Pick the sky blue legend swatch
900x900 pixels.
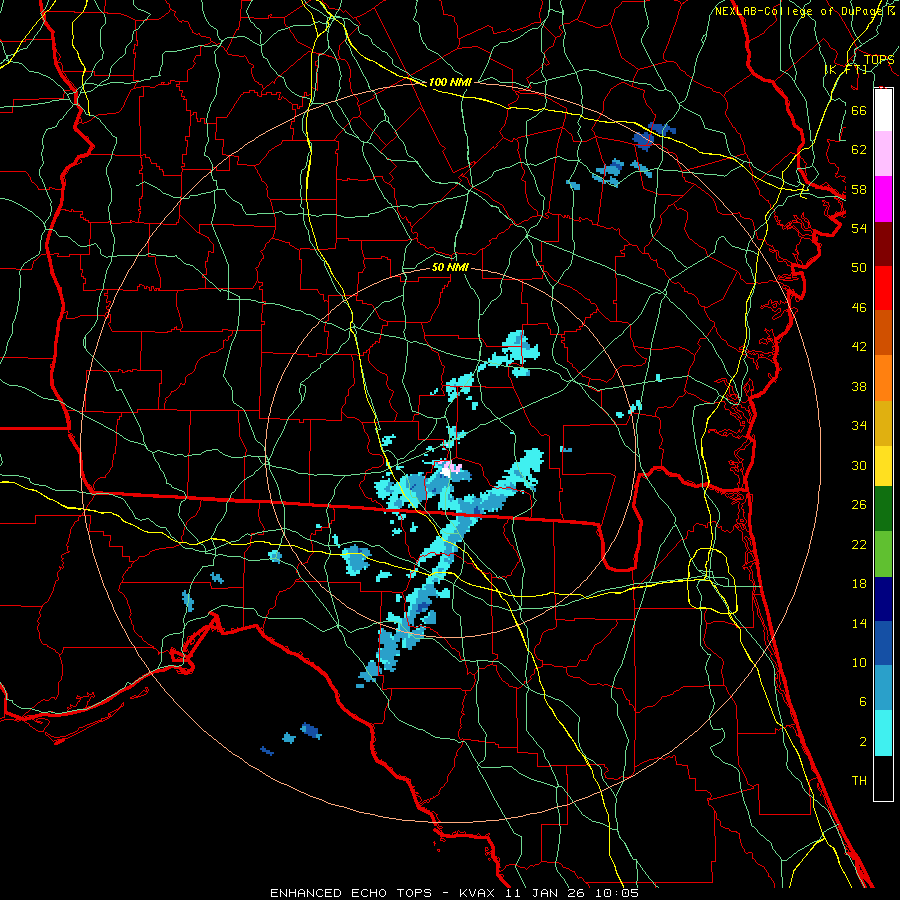click(x=883, y=688)
